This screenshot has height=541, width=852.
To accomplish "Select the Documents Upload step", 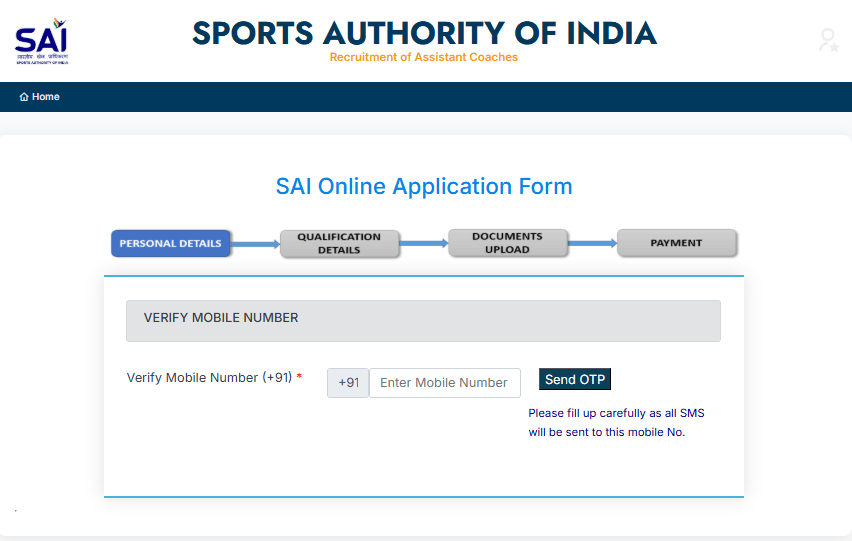I will 508,243.
